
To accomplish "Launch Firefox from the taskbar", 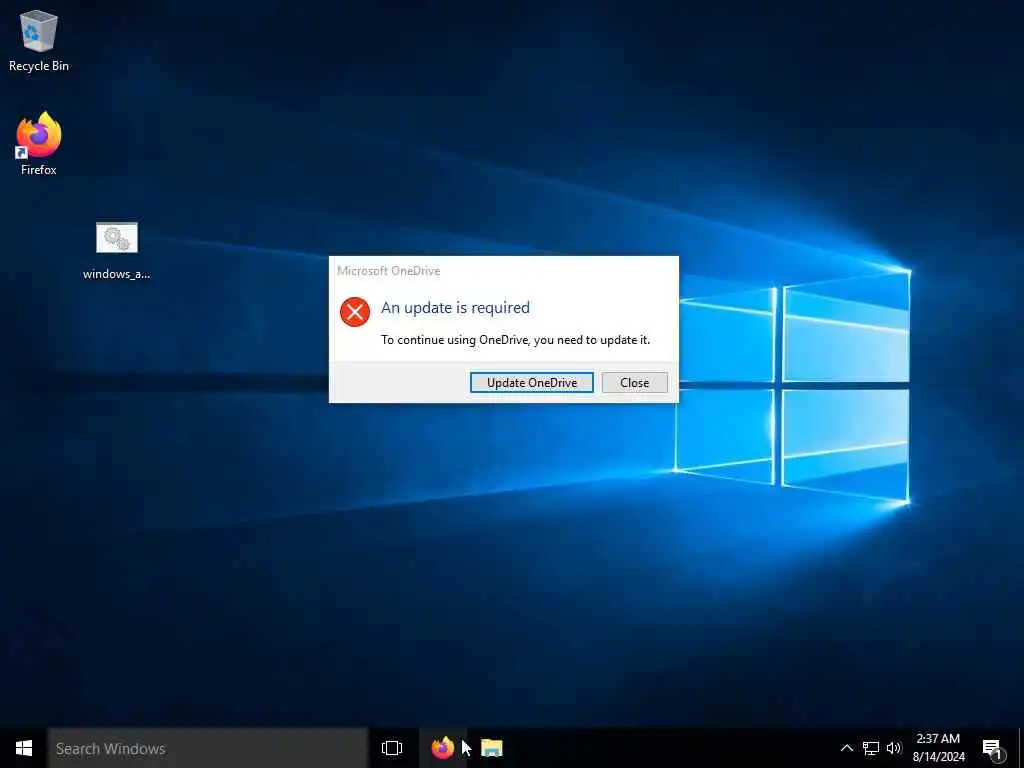I will 443,748.
